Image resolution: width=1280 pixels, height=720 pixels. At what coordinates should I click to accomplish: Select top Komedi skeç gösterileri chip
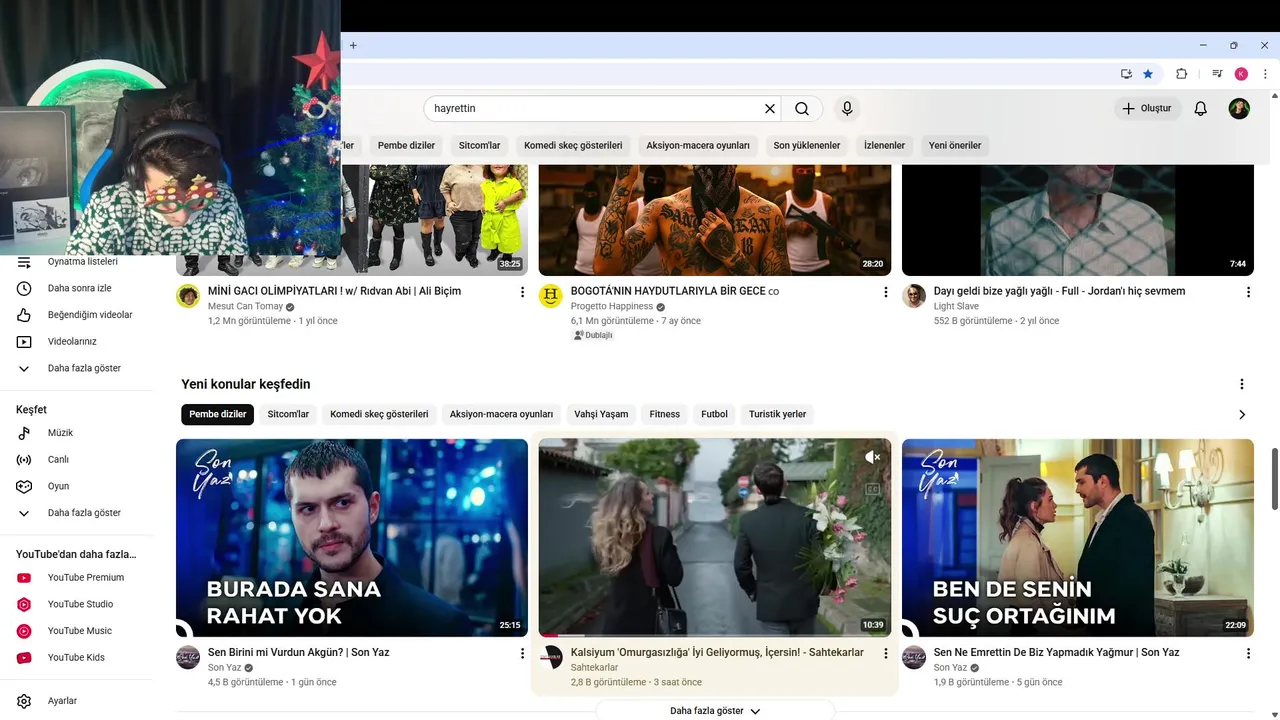(x=573, y=145)
